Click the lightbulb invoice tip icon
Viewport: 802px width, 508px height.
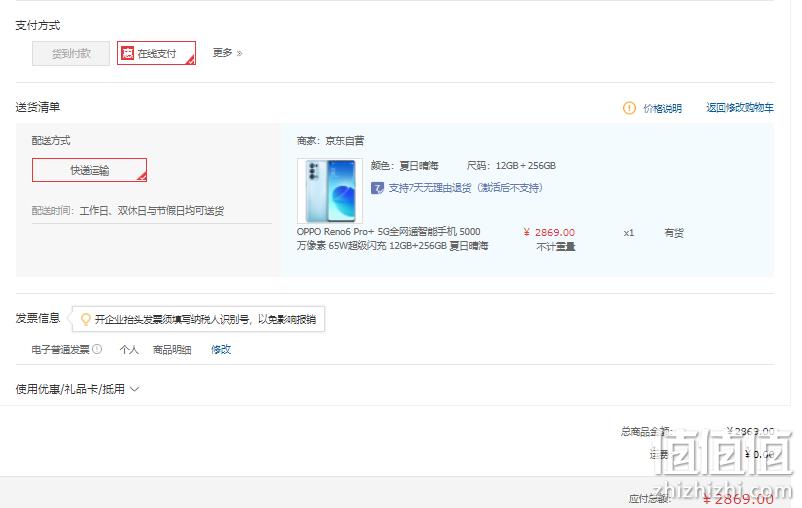click(85, 319)
